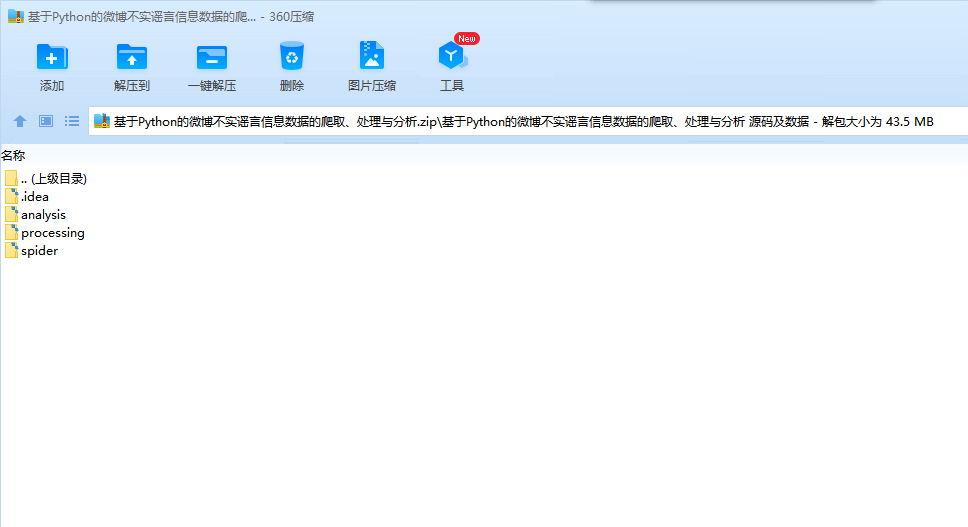Open the 图片压缩 image compression tool

click(x=372, y=67)
